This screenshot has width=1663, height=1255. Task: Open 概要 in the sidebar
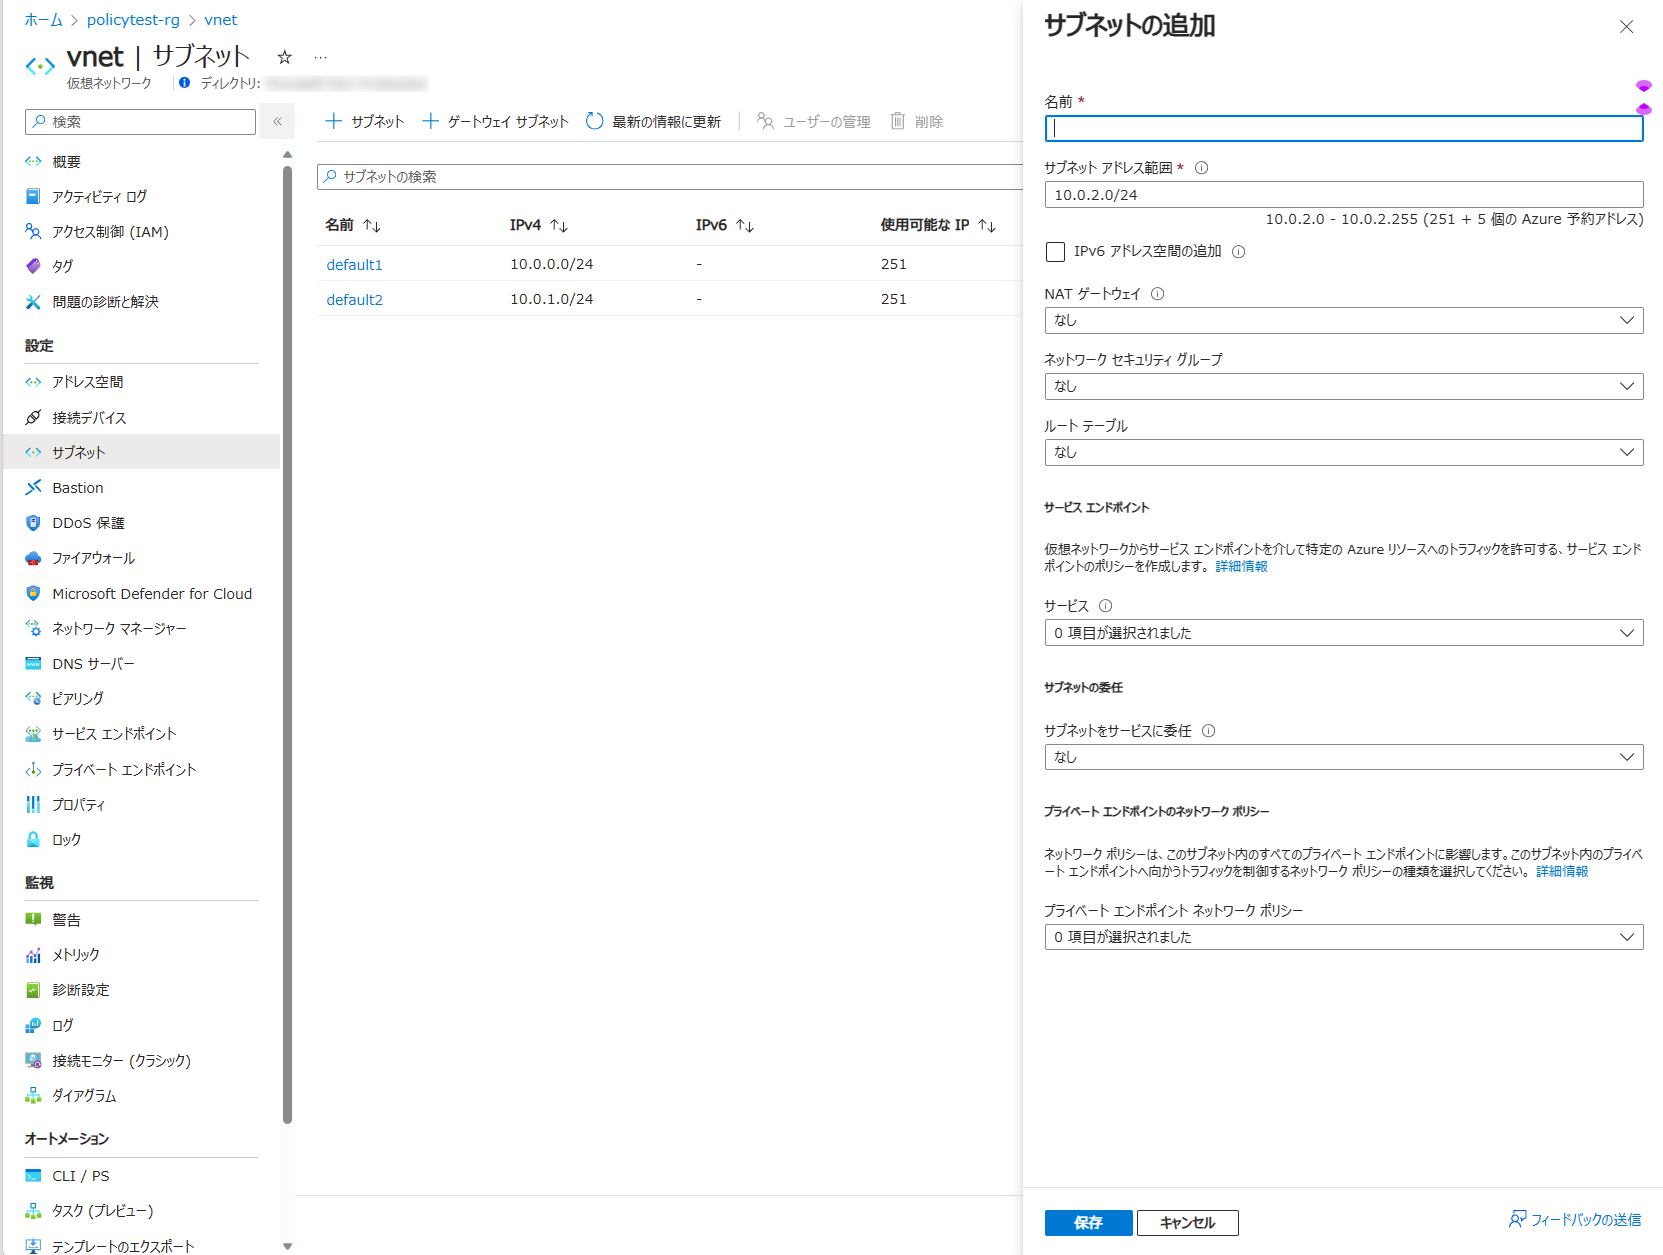(66, 162)
